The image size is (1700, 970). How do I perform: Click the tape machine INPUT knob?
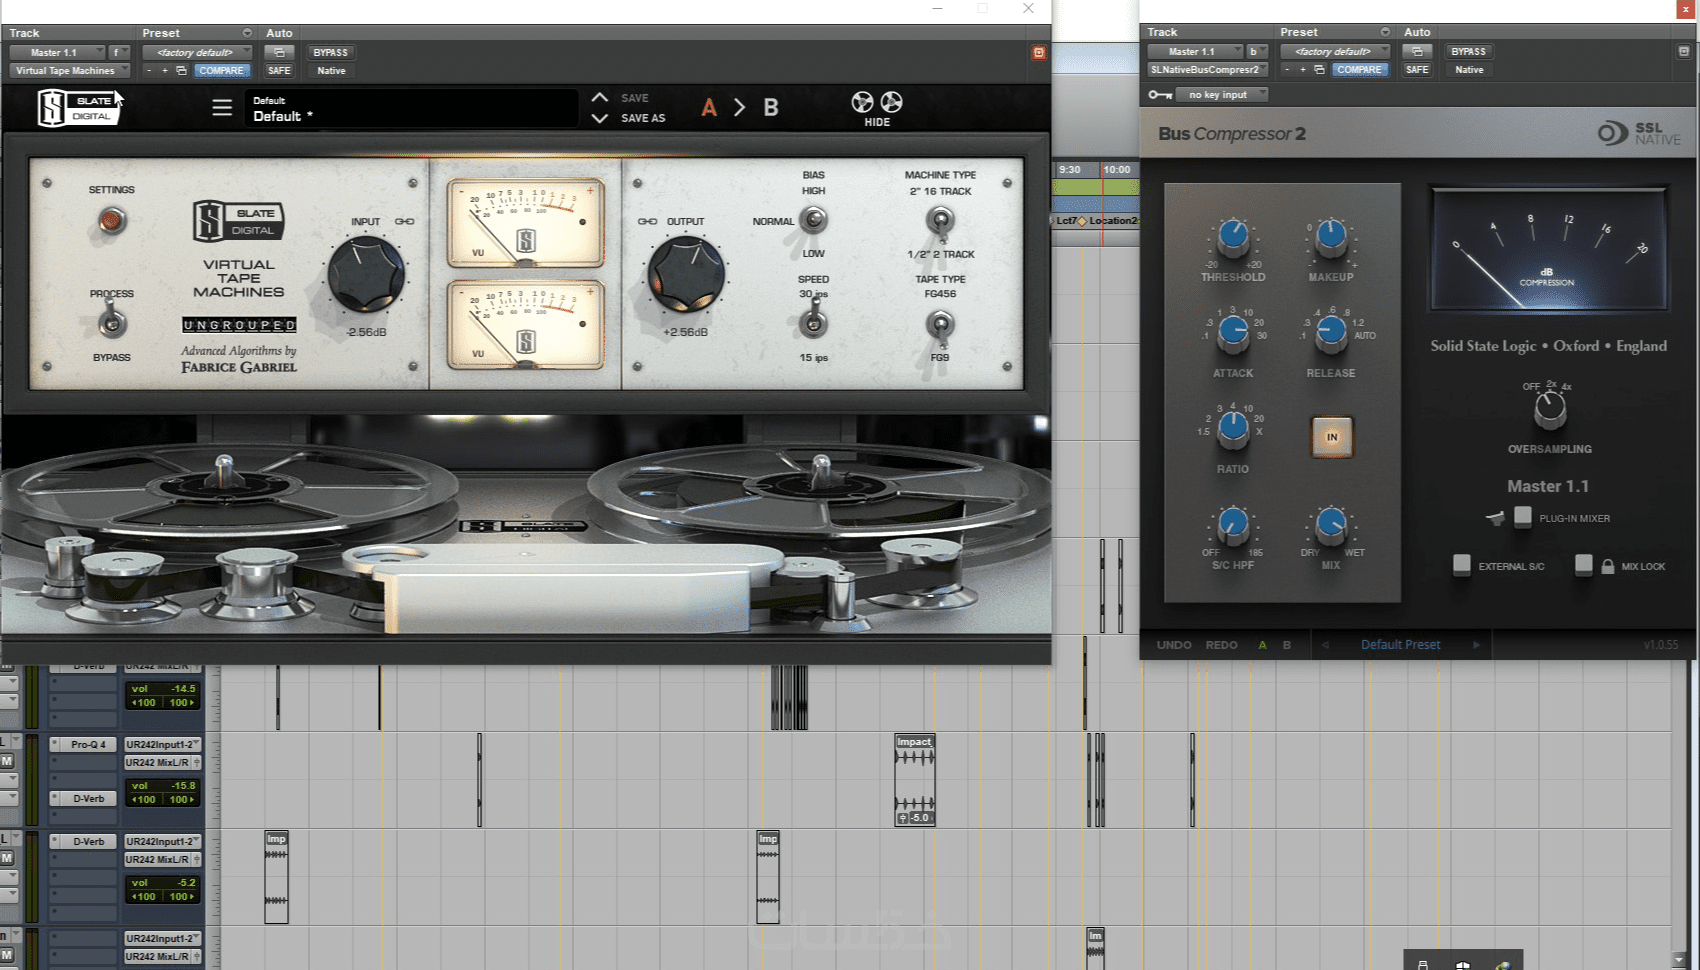coord(366,274)
